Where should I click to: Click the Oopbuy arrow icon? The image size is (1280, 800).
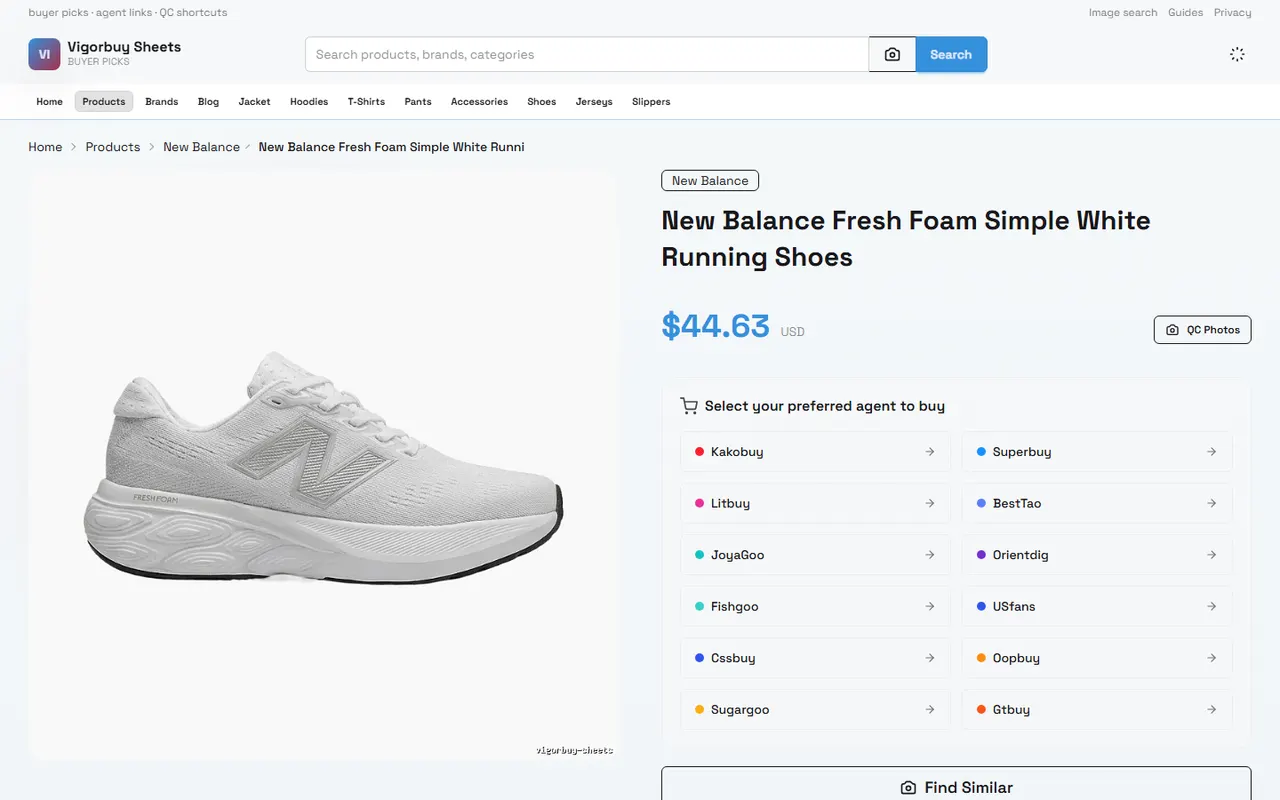(1212, 658)
